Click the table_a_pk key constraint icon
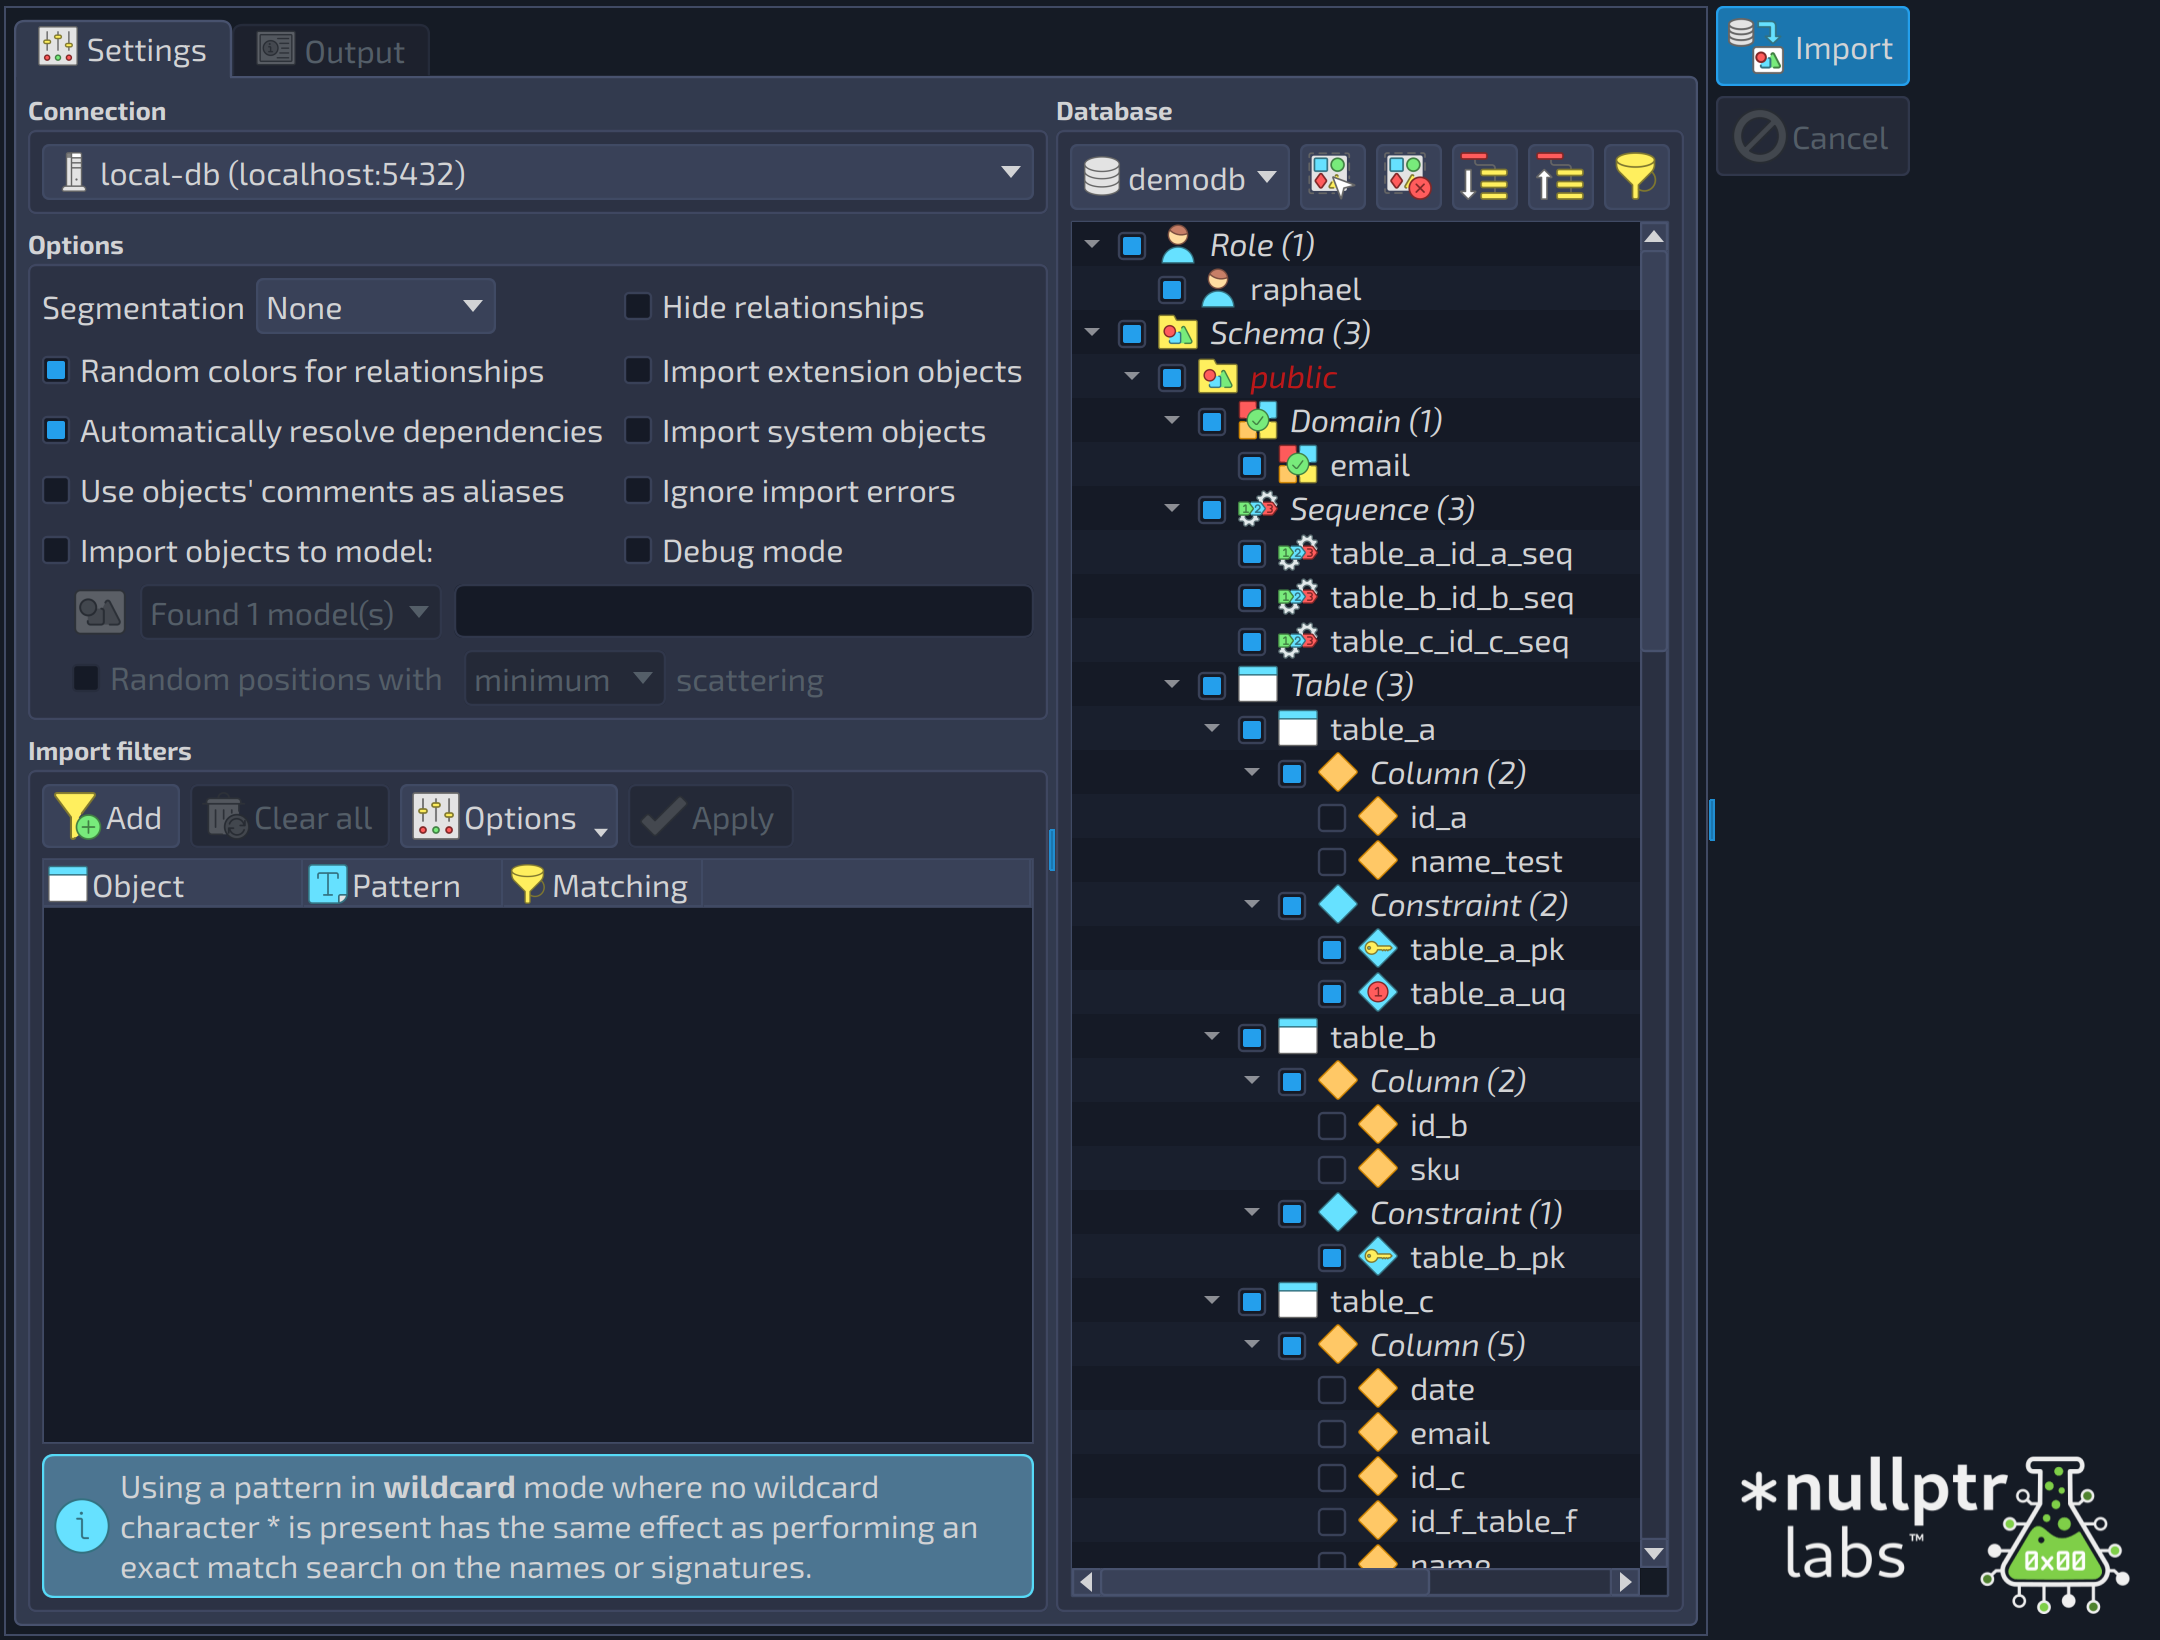The image size is (2160, 1640). tap(1378, 949)
